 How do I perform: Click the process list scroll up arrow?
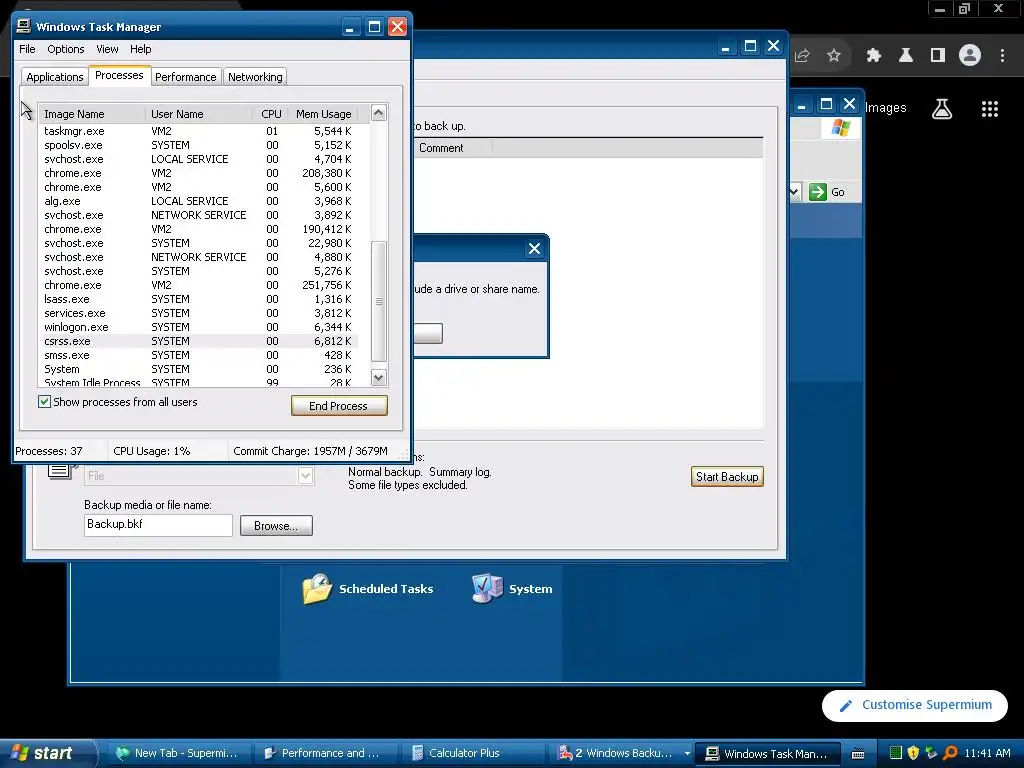(379, 113)
